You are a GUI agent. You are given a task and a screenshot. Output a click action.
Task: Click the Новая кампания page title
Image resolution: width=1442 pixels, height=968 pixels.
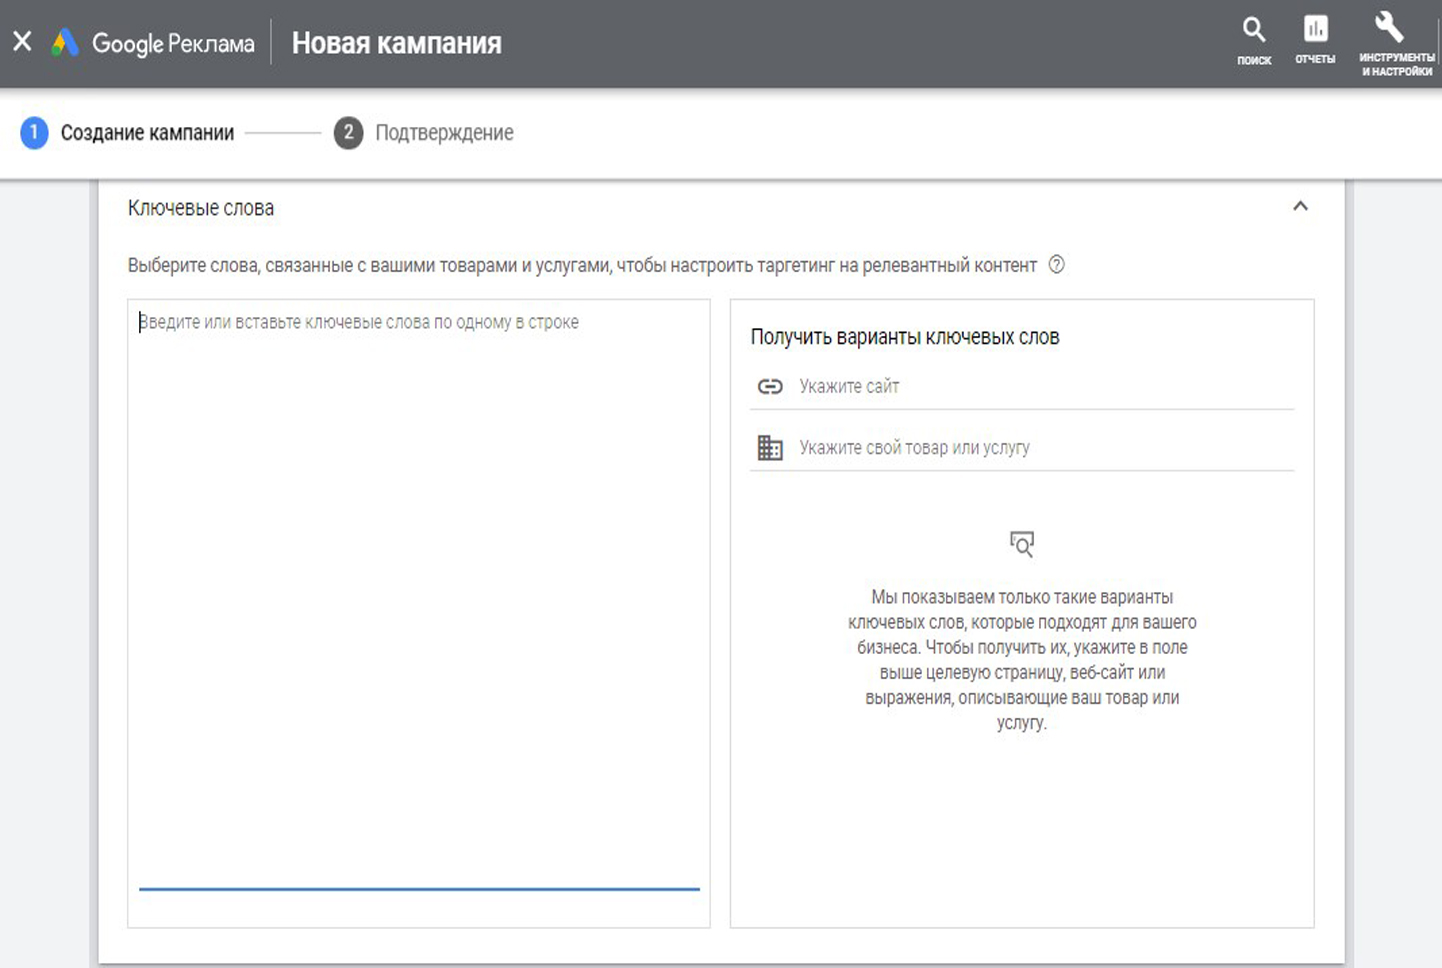point(396,43)
